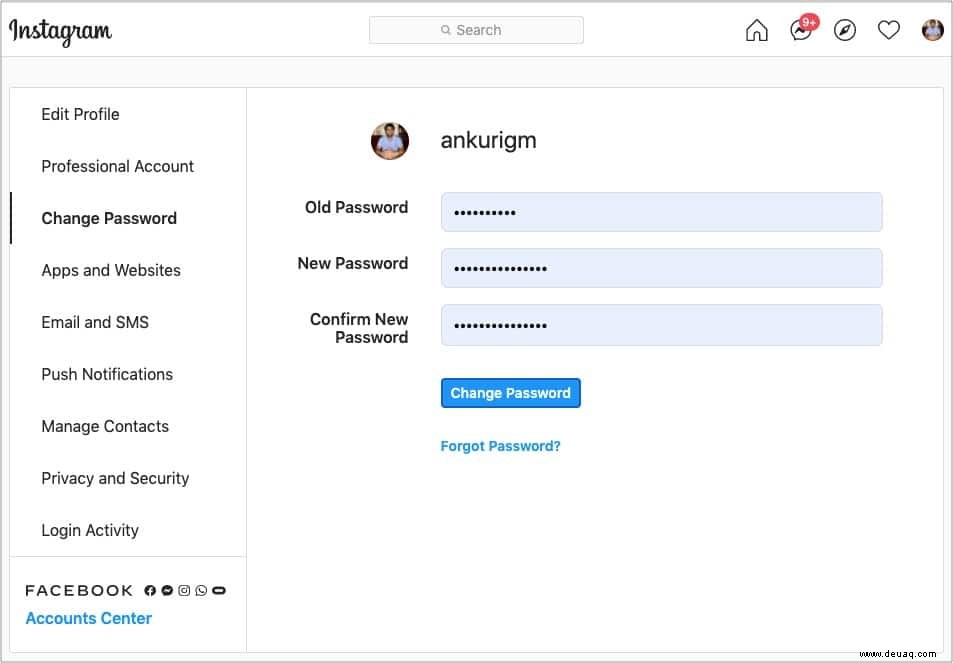The height and width of the screenshot is (663, 953).
Task: Click the FACEBOOK wordmark text
Action: coord(79,590)
